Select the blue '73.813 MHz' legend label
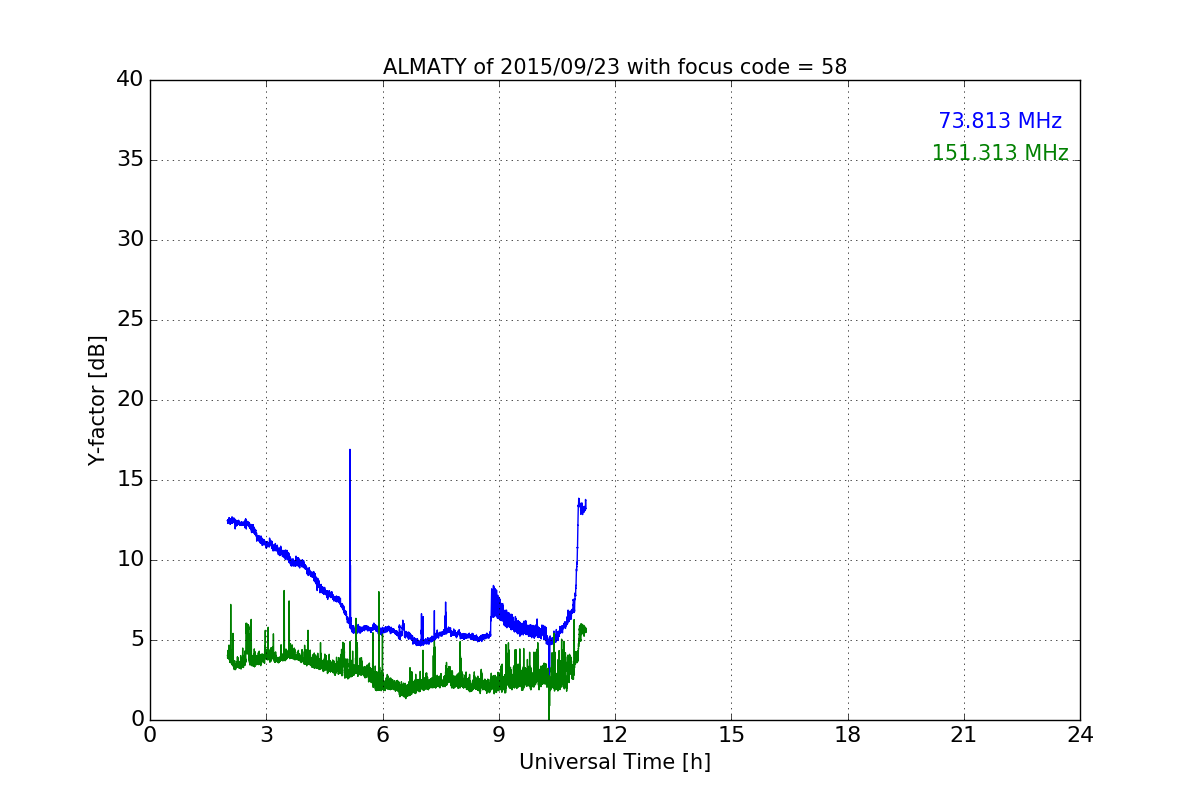This screenshot has width=1200, height=800. [x=1000, y=121]
